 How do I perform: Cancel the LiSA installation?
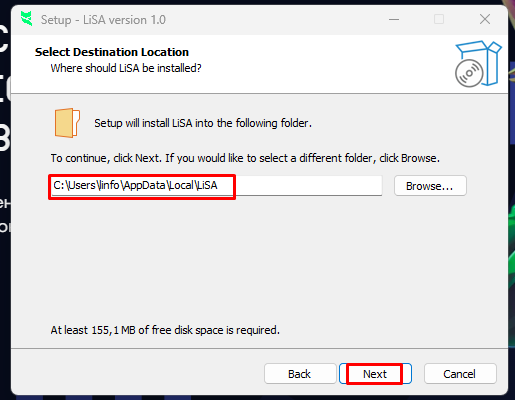(460, 374)
